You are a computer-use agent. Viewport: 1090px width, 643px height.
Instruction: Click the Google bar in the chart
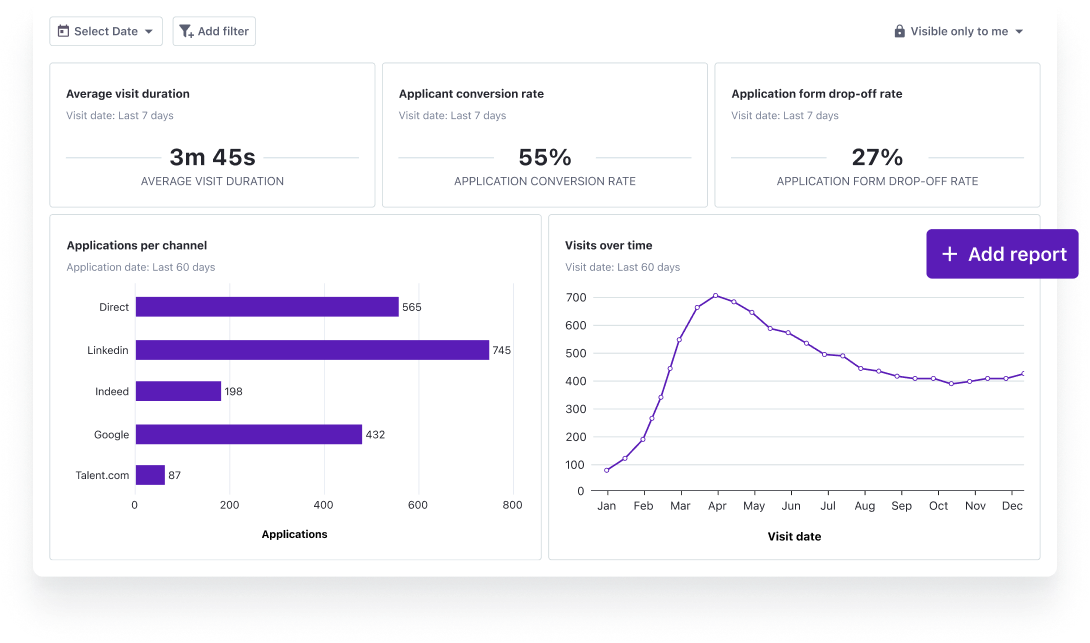pos(249,434)
